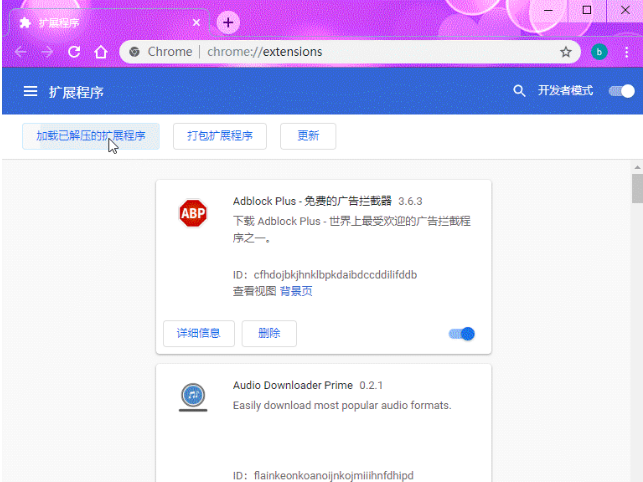Click the Chrome site info icon
The width and height of the screenshot is (643, 482).
(134, 52)
